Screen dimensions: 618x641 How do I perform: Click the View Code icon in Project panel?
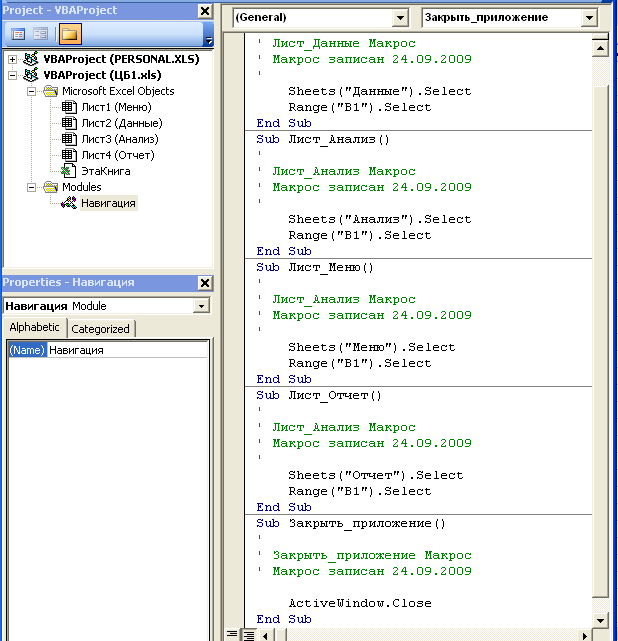coord(18,34)
